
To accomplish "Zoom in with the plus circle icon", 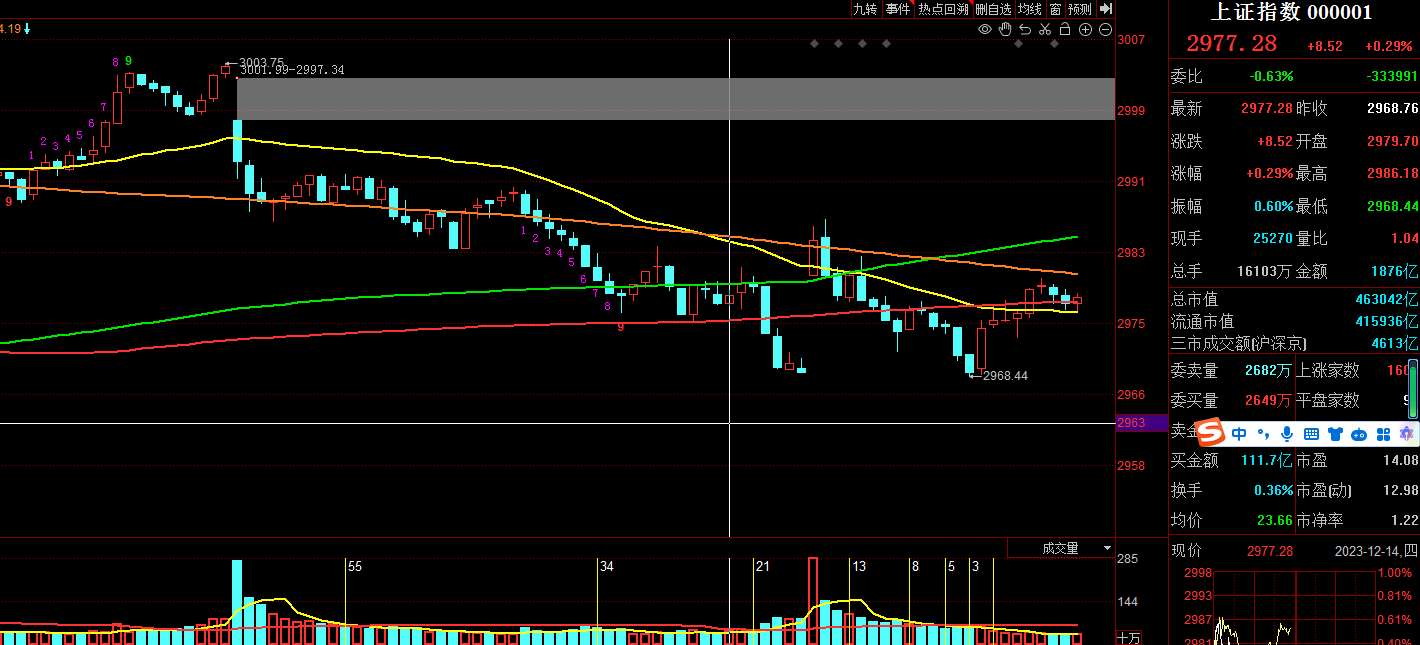I will pyautogui.click(x=1086, y=30).
